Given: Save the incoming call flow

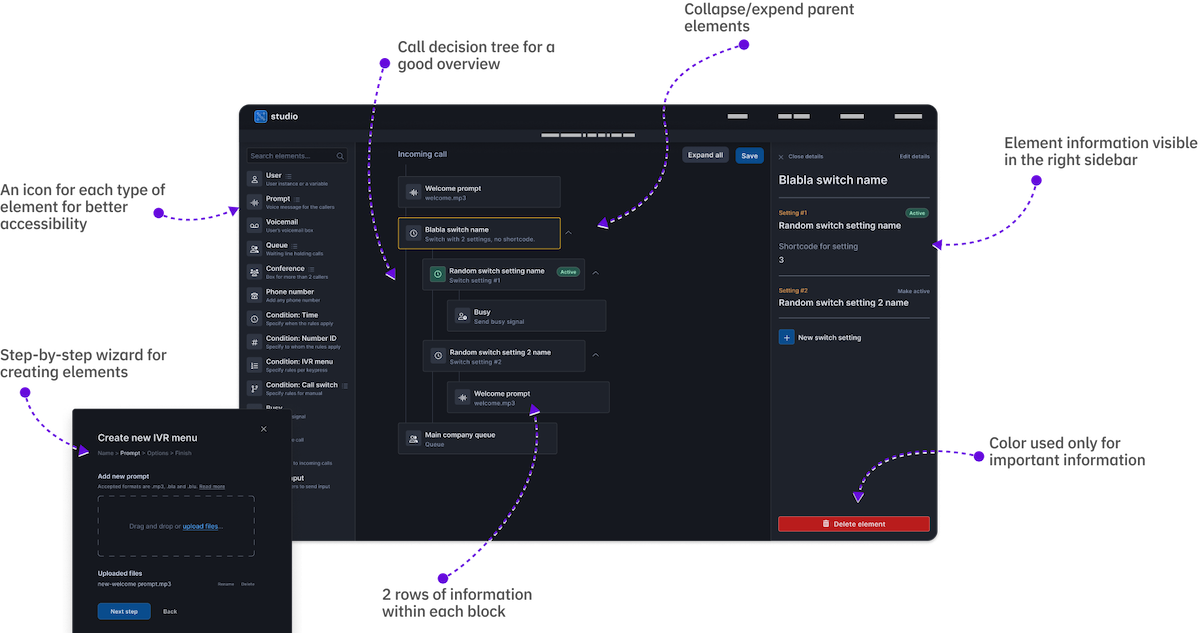Looking at the screenshot, I should click(x=749, y=155).
